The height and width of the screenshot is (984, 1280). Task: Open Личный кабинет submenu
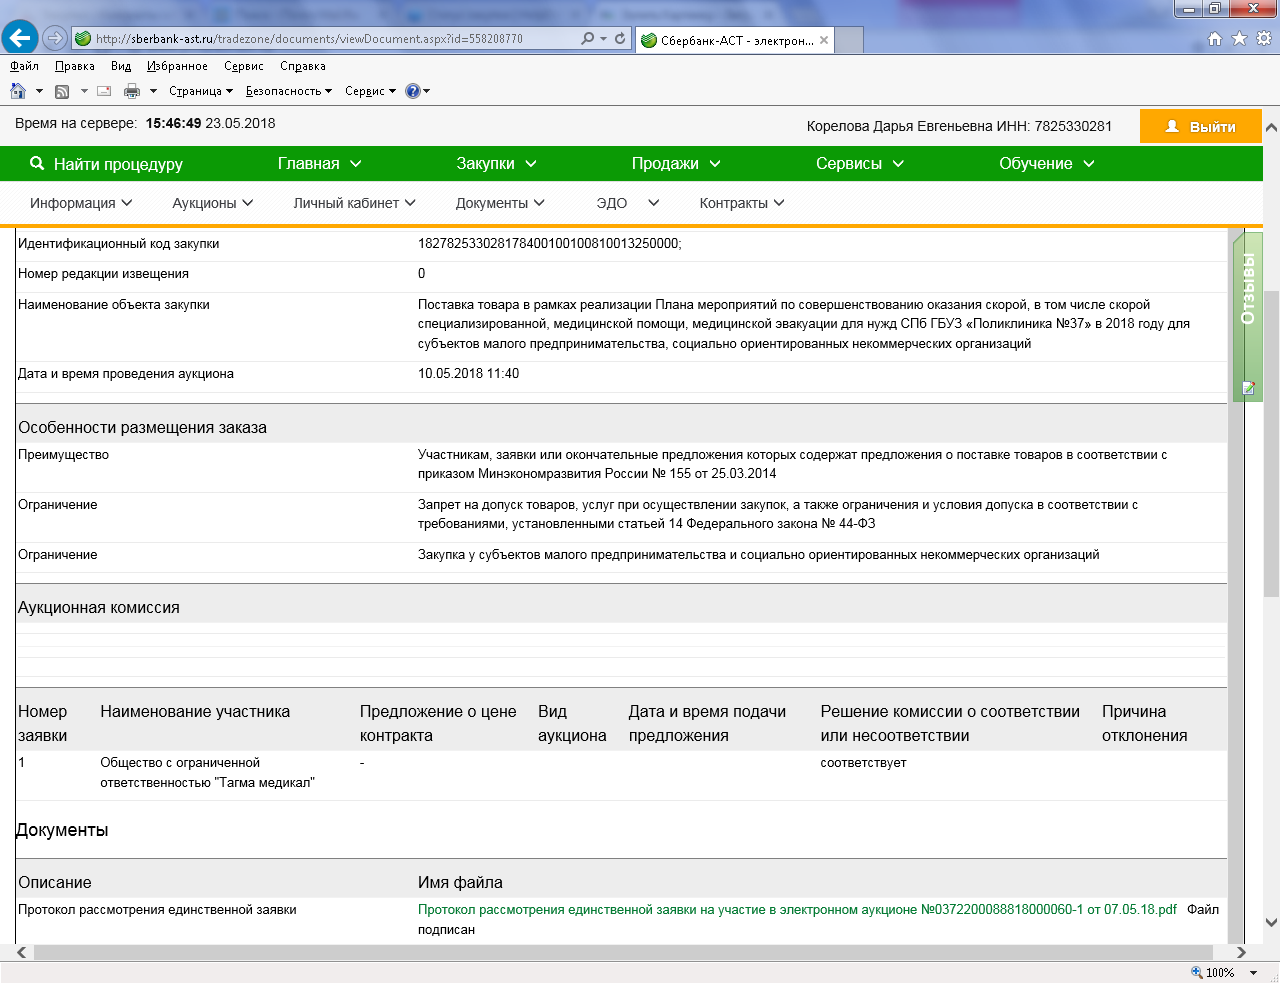pos(354,203)
